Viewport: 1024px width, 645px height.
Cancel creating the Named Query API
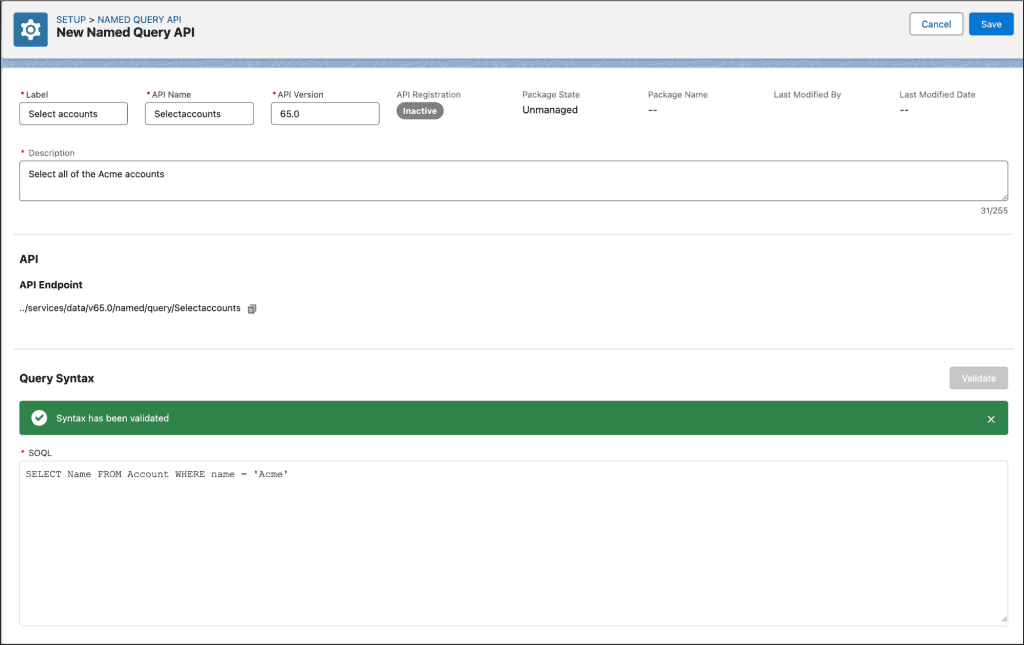[x=936, y=23]
